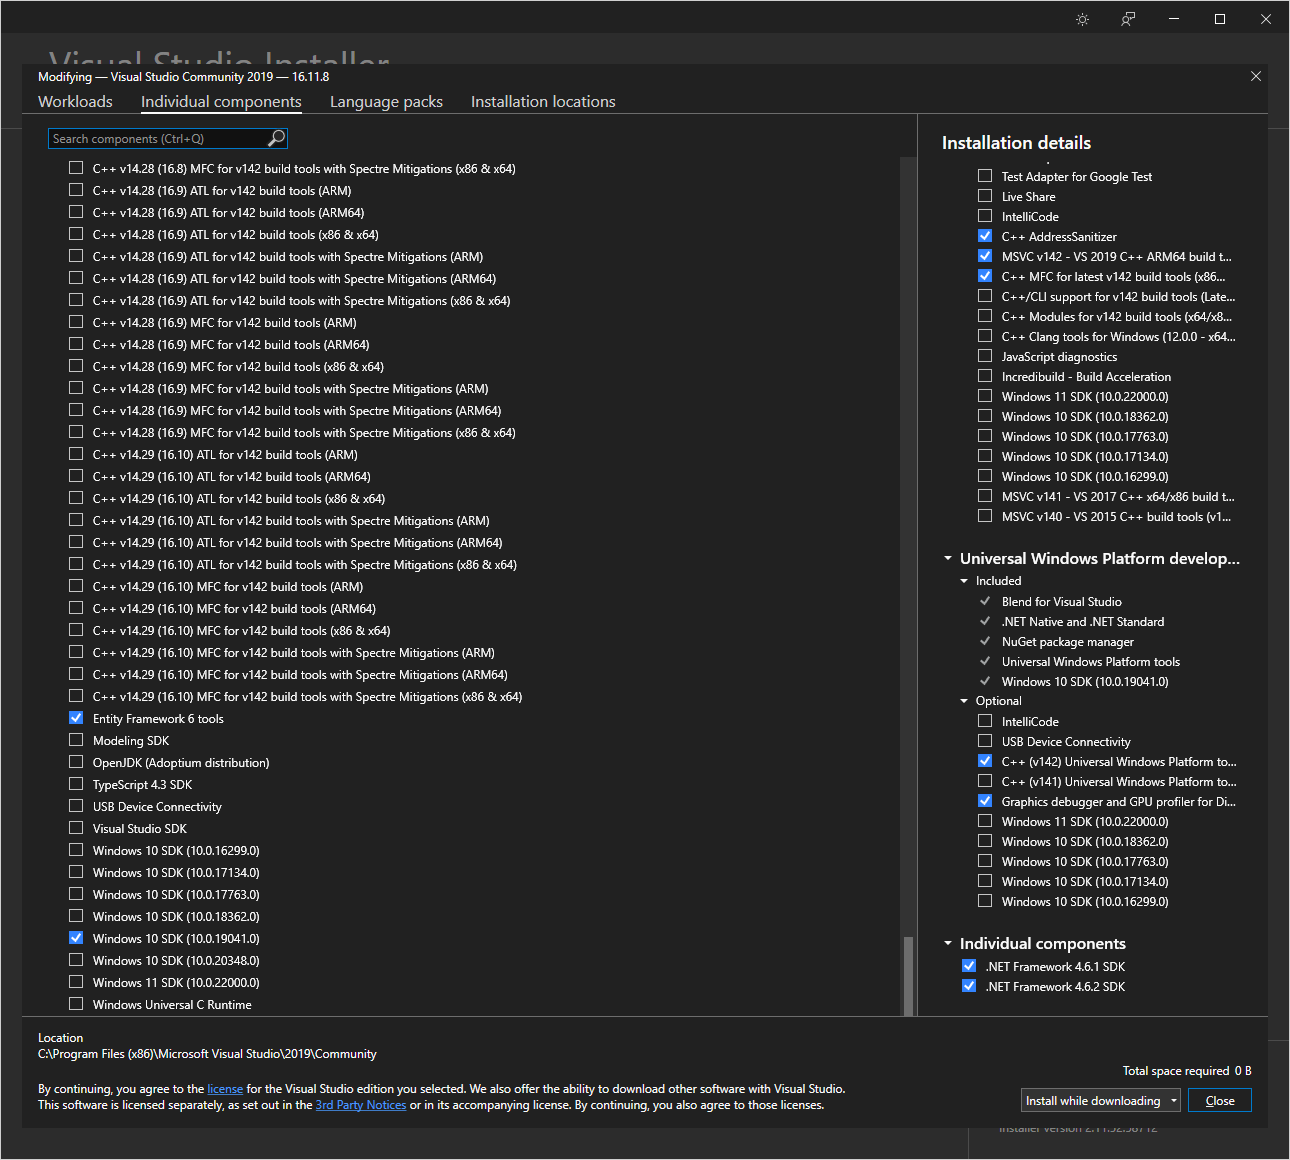Viewport: 1290px width, 1160px height.
Task: Click Blend for Visual Studio item
Action: pyautogui.click(x=1061, y=602)
